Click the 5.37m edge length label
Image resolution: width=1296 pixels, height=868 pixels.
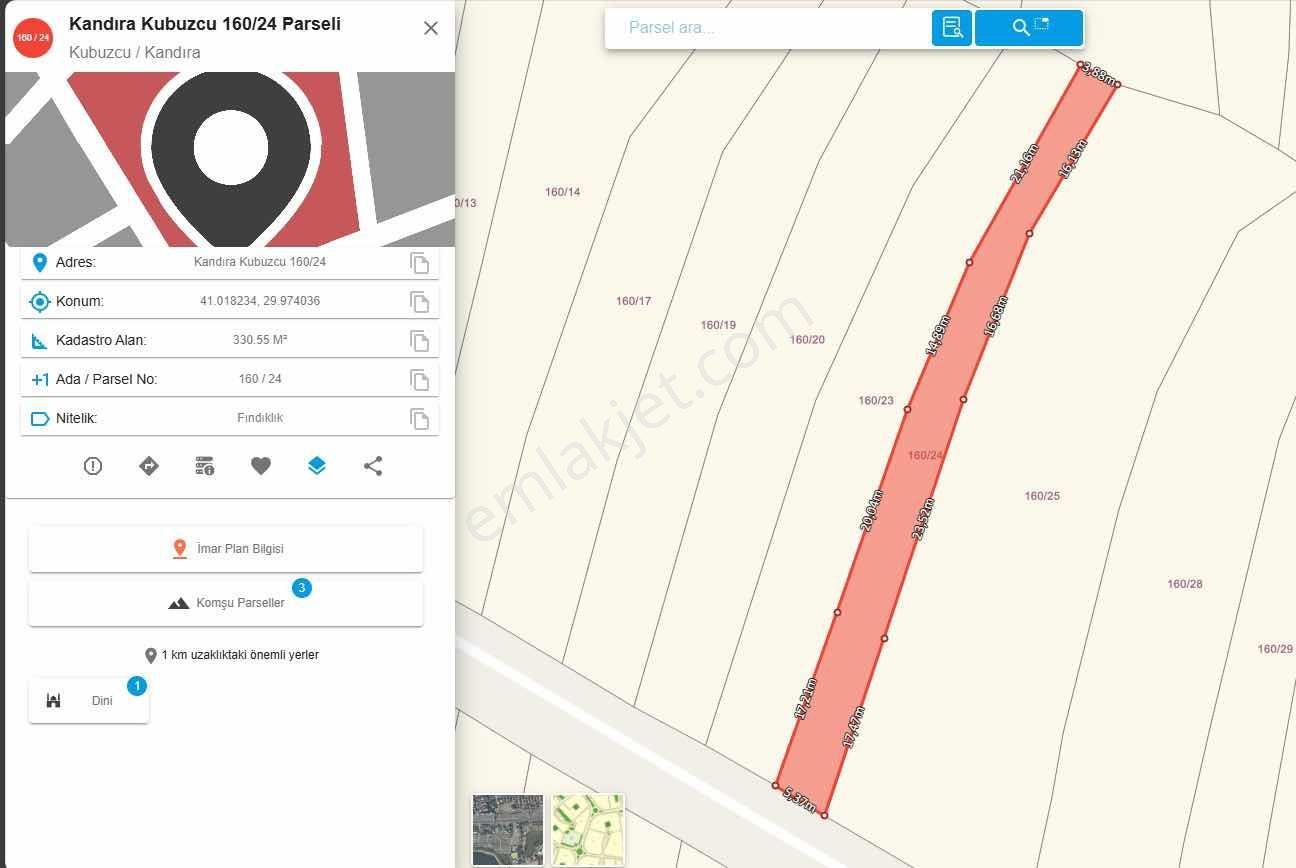point(800,800)
